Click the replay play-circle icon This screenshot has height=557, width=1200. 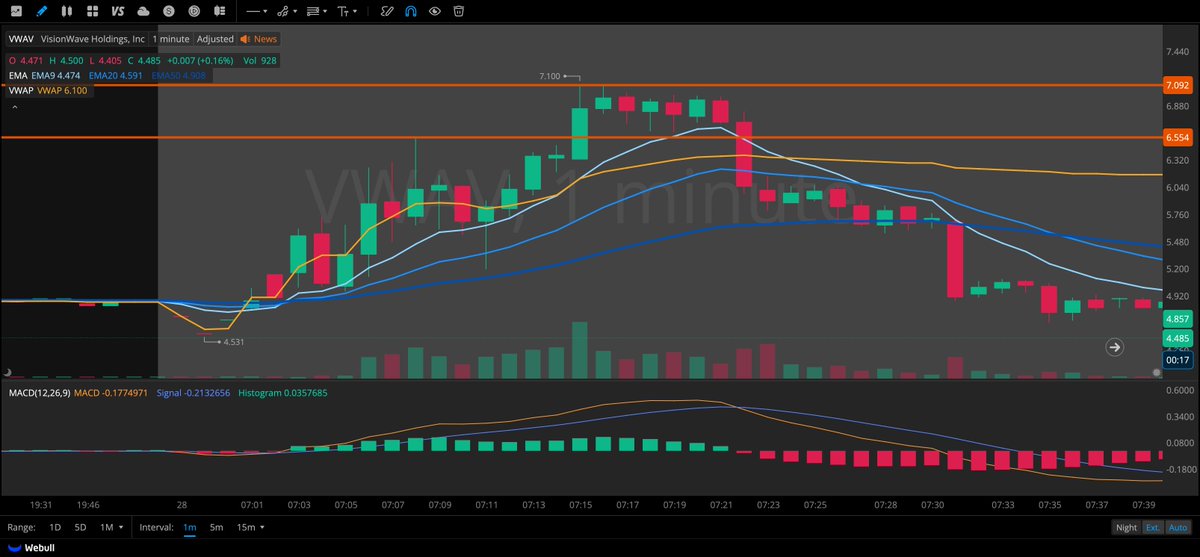point(194,11)
